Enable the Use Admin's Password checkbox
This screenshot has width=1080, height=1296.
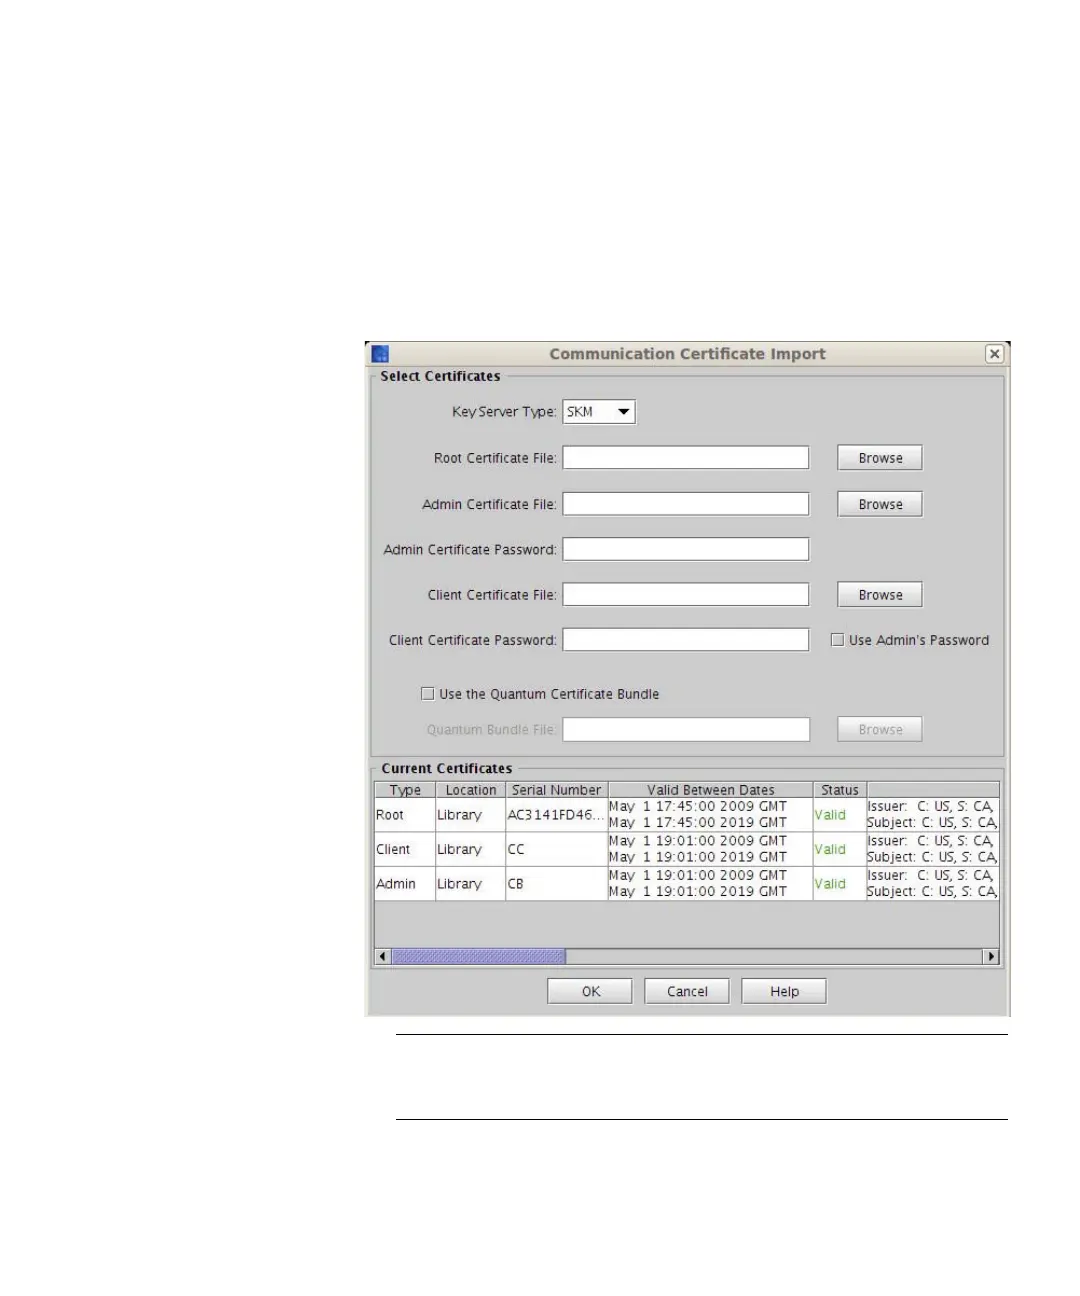(838, 640)
